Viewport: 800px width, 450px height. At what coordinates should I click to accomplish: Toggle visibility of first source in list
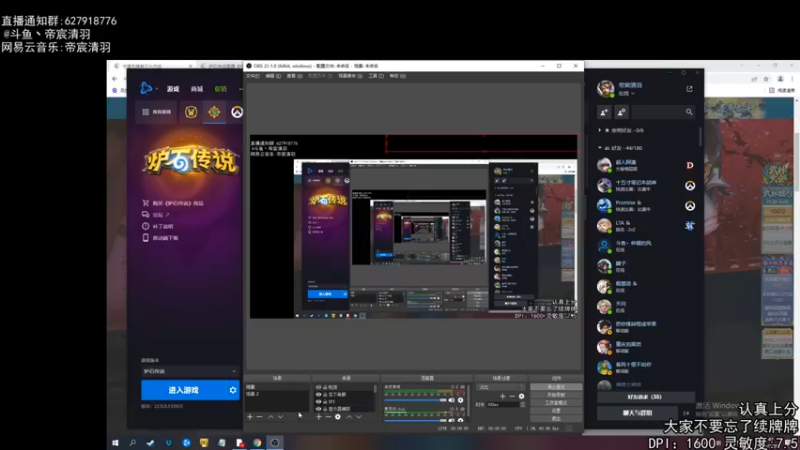(318, 387)
